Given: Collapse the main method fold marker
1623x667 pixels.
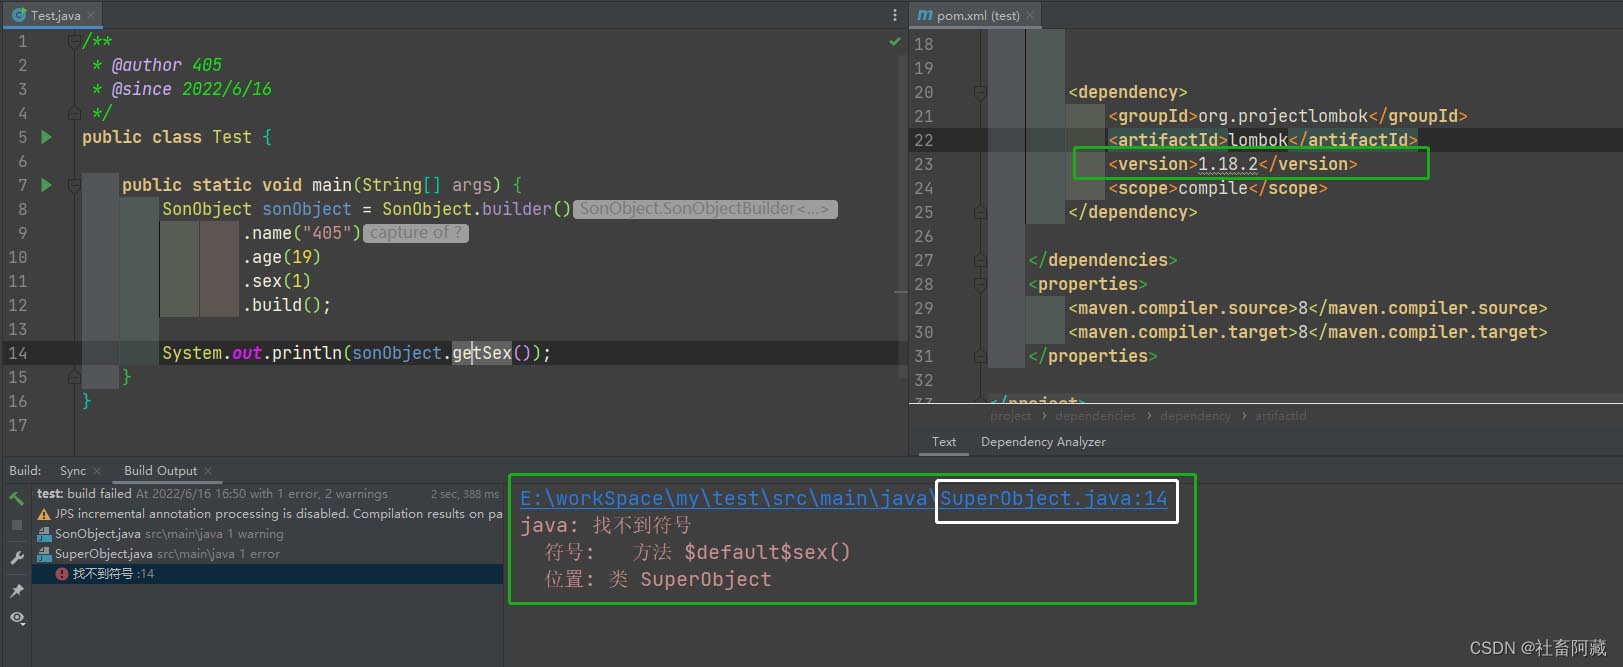Looking at the screenshot, I should pos(74,185).
